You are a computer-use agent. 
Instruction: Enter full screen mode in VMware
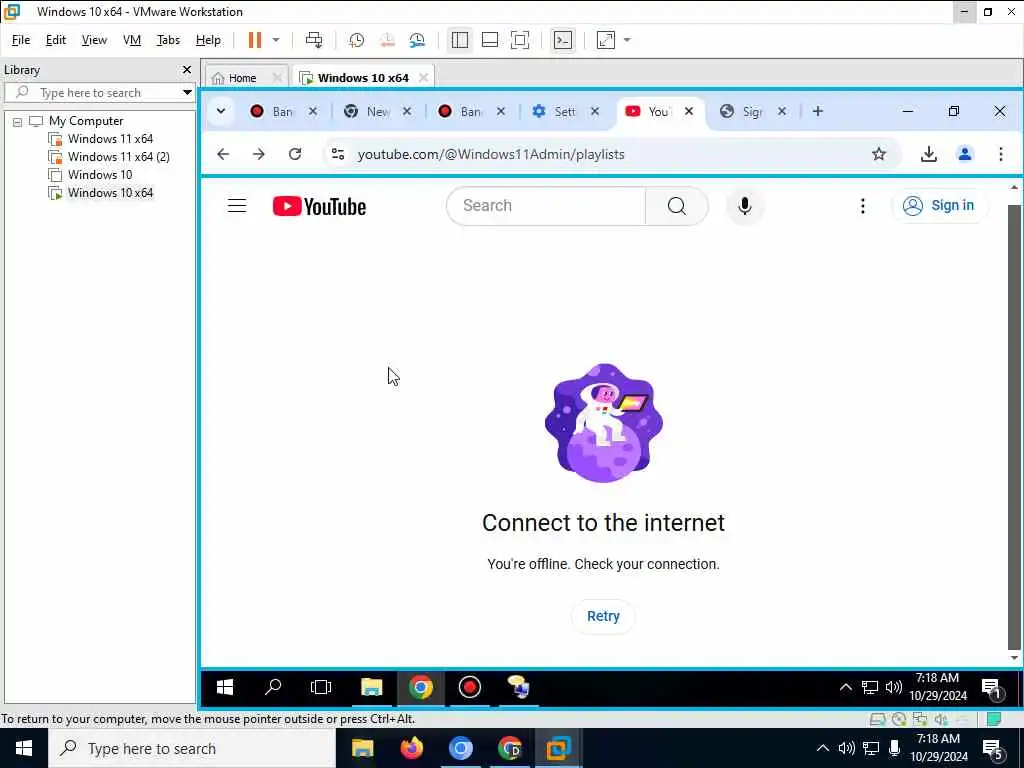pos(520,40)
